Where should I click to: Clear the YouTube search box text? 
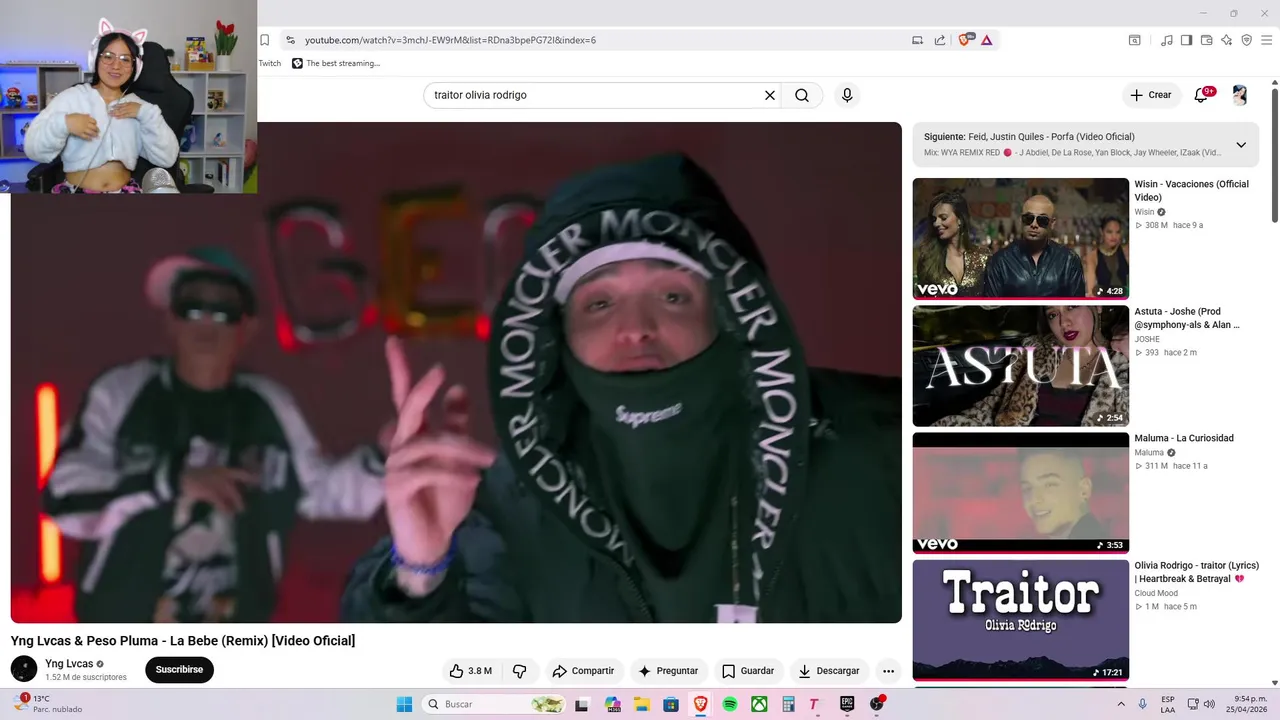click(x=770, y=95)
